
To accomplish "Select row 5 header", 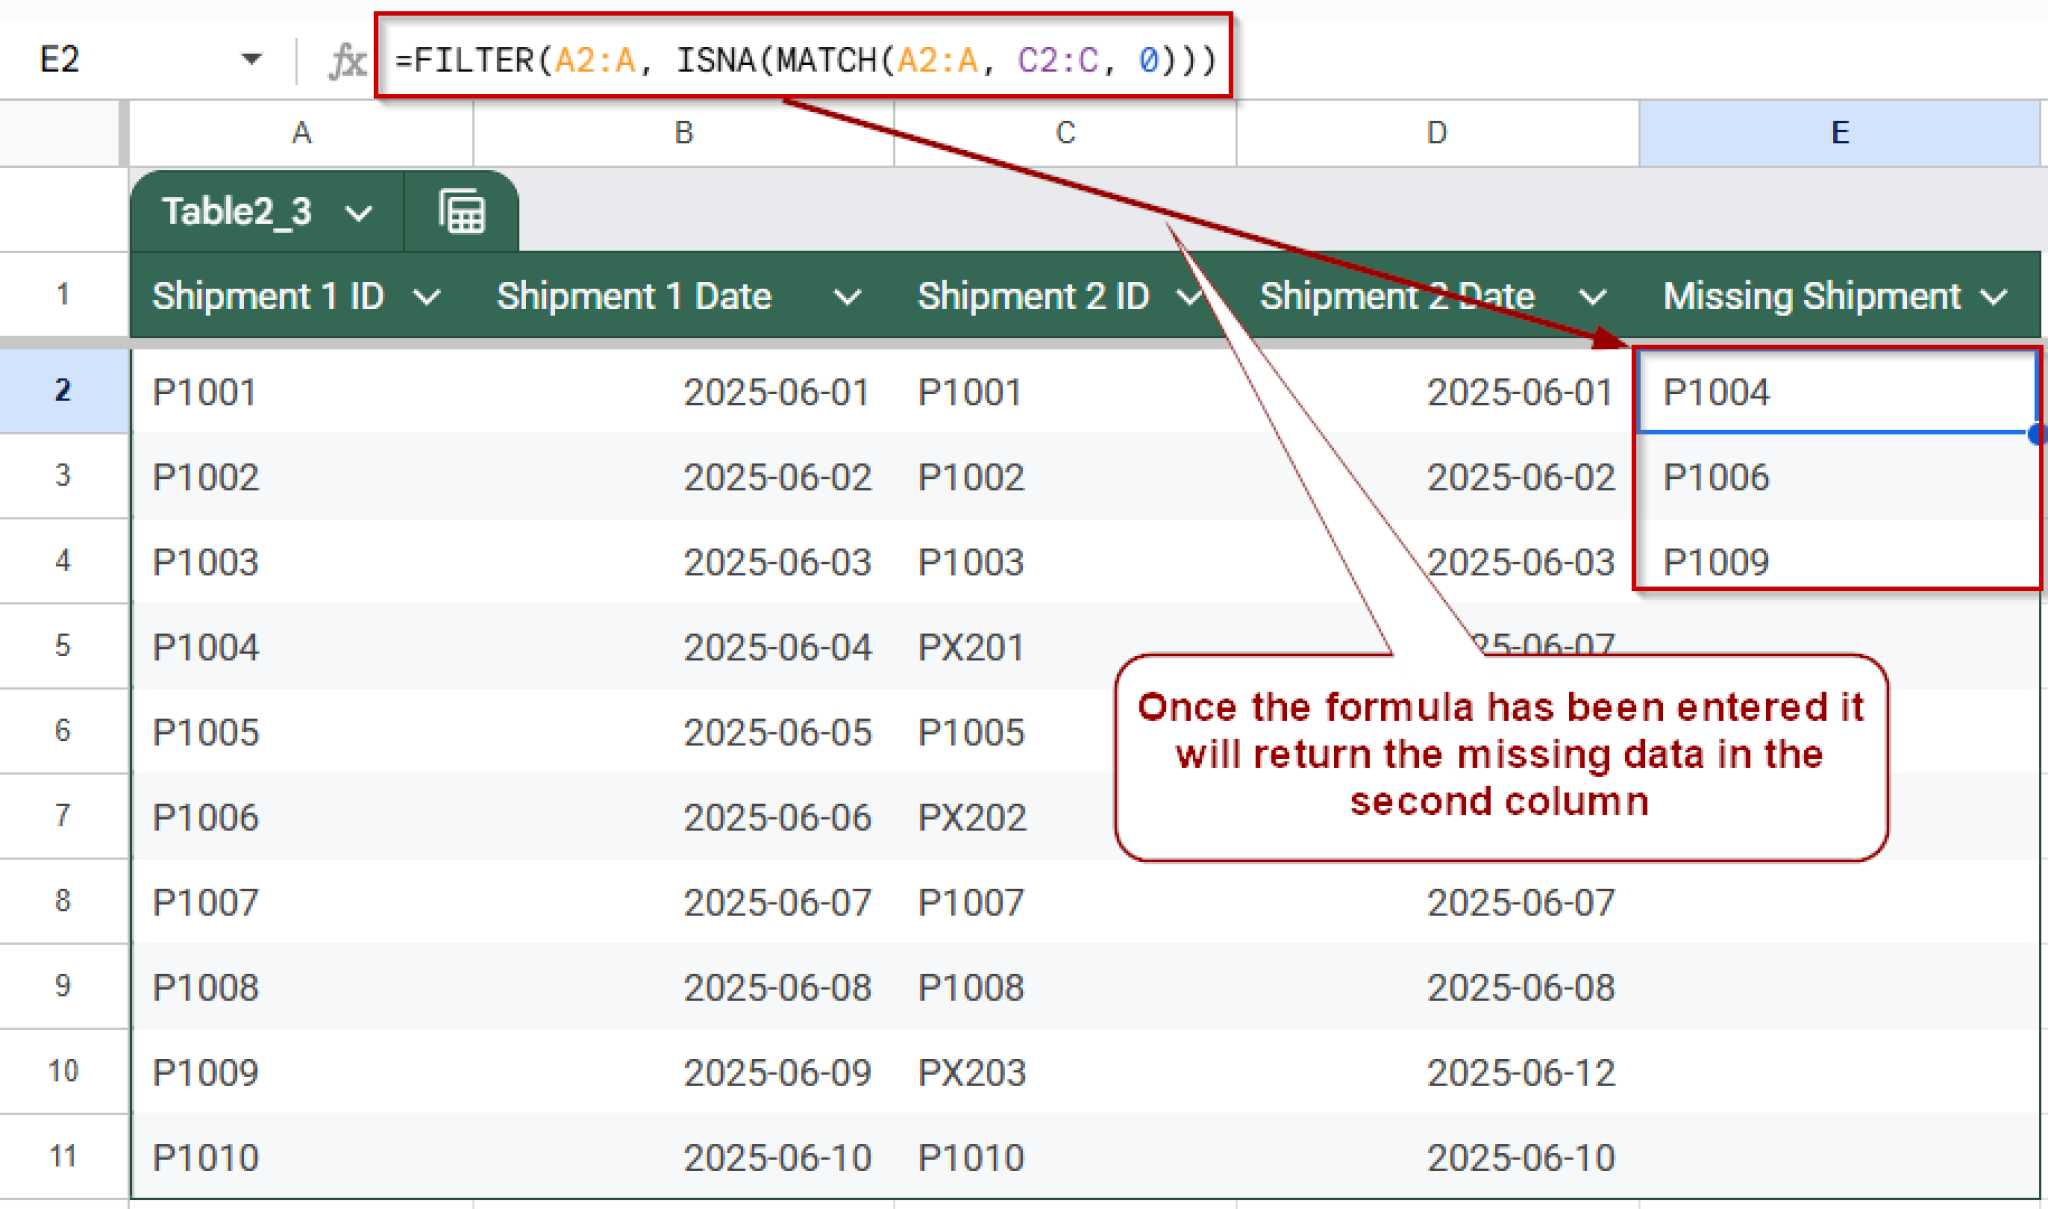I will coord(63,646).
